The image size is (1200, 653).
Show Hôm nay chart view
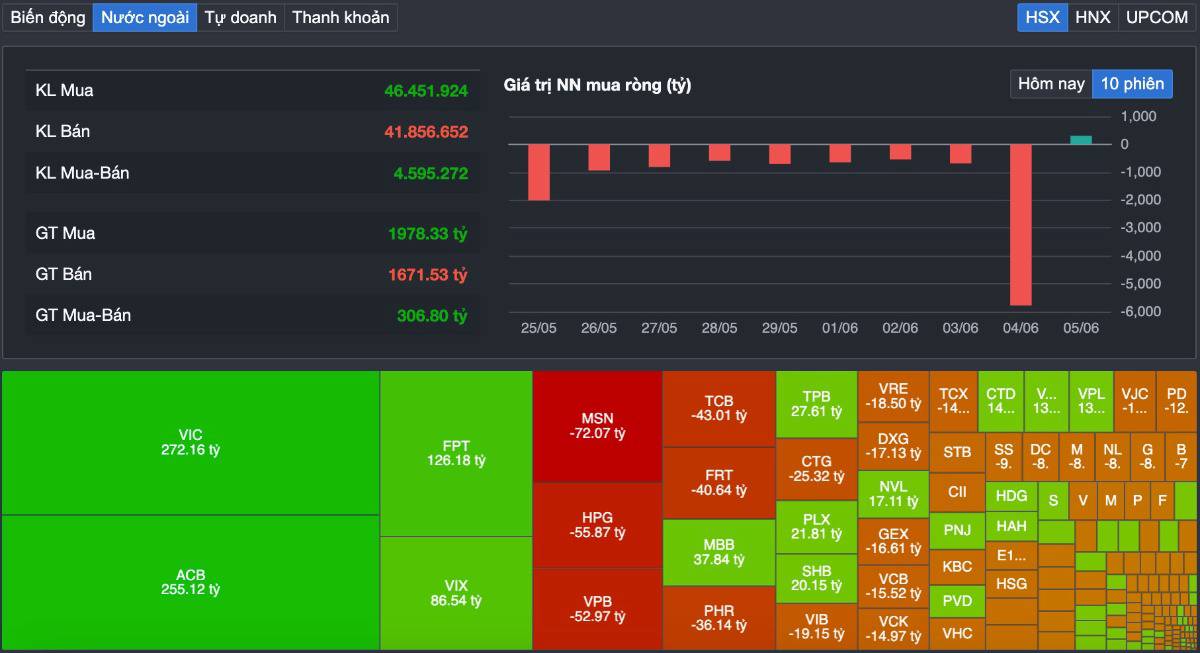(1051, 84)
